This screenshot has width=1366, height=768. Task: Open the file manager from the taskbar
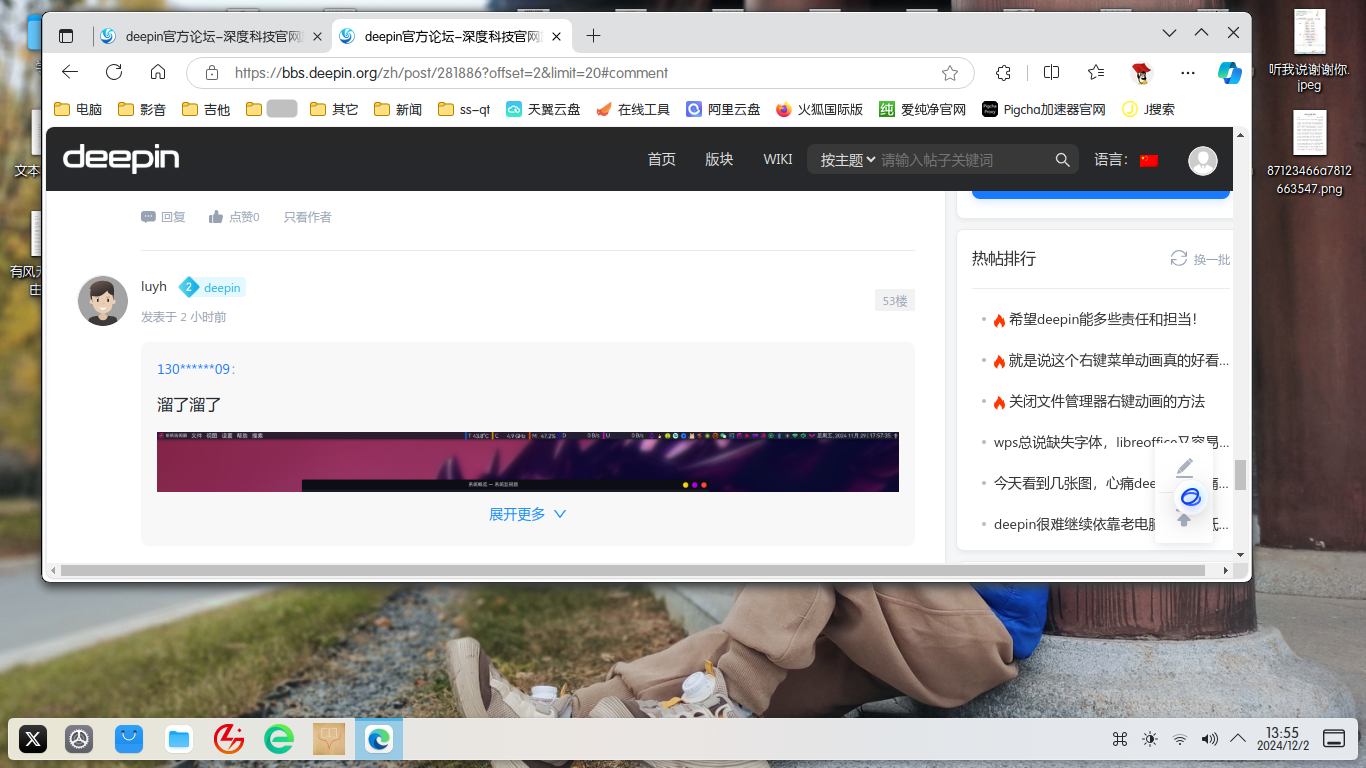point(179,739)
